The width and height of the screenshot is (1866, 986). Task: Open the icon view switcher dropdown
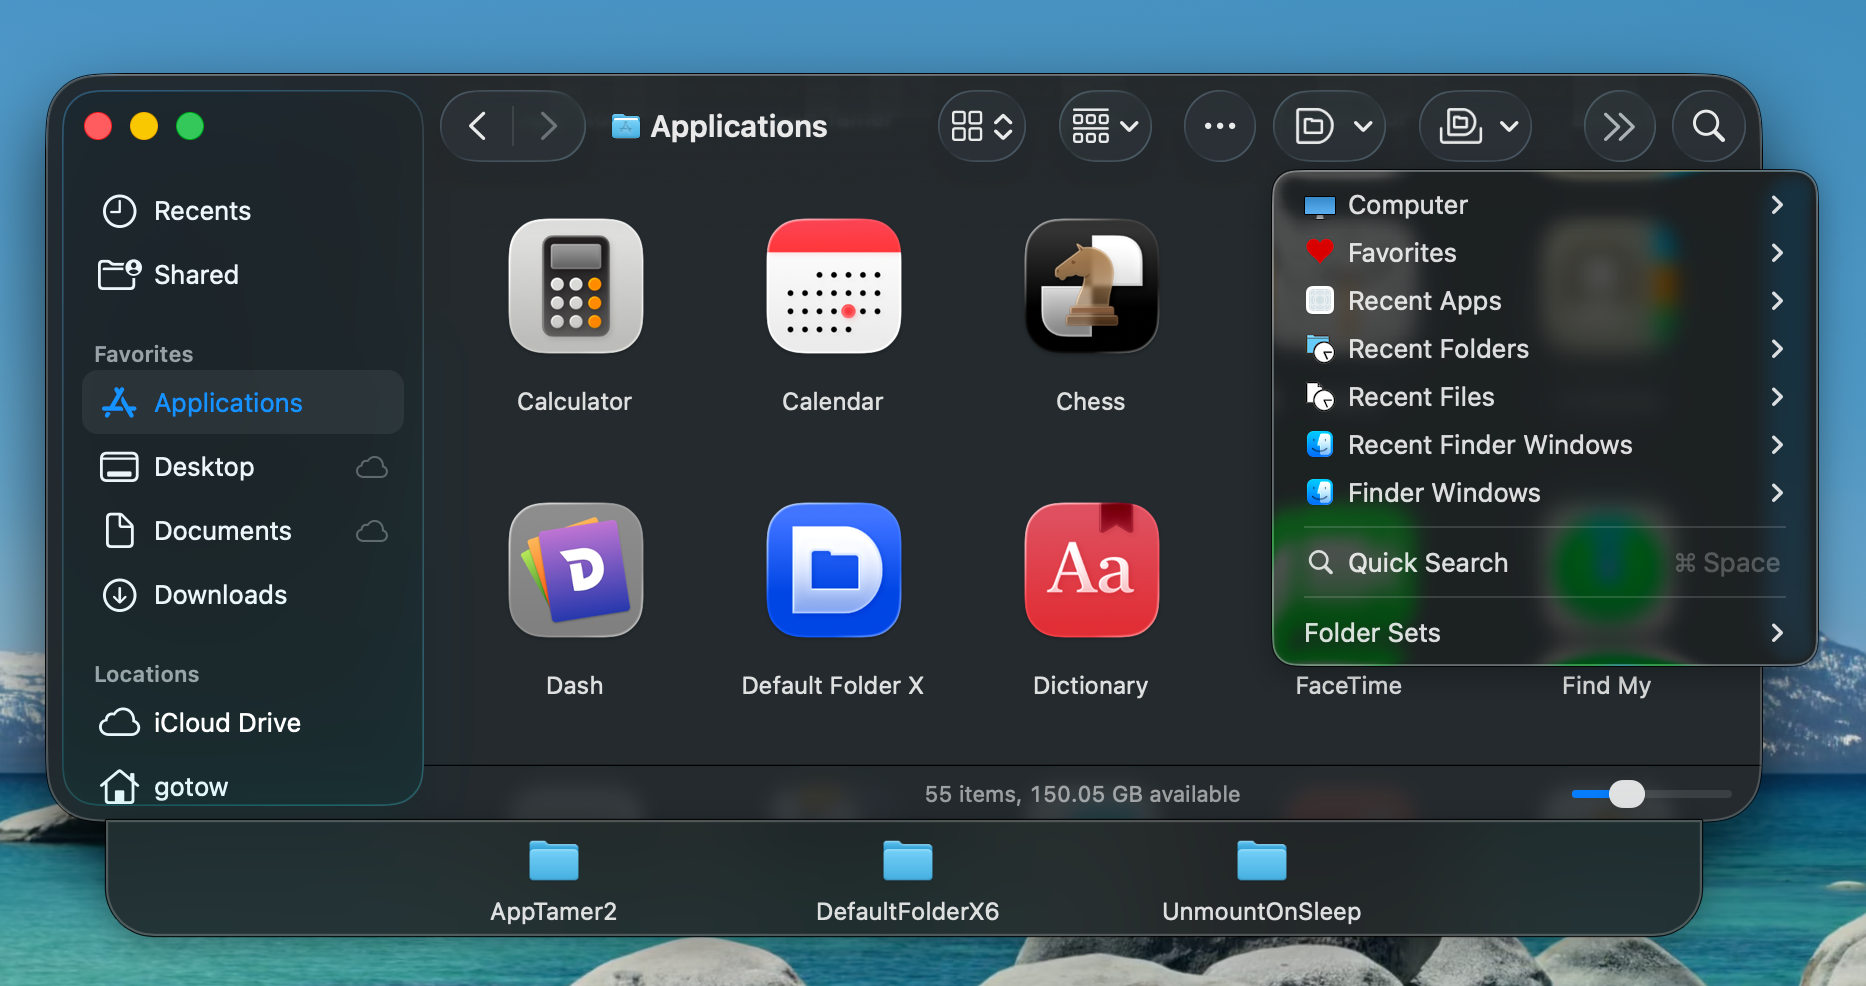click(982, 126)
